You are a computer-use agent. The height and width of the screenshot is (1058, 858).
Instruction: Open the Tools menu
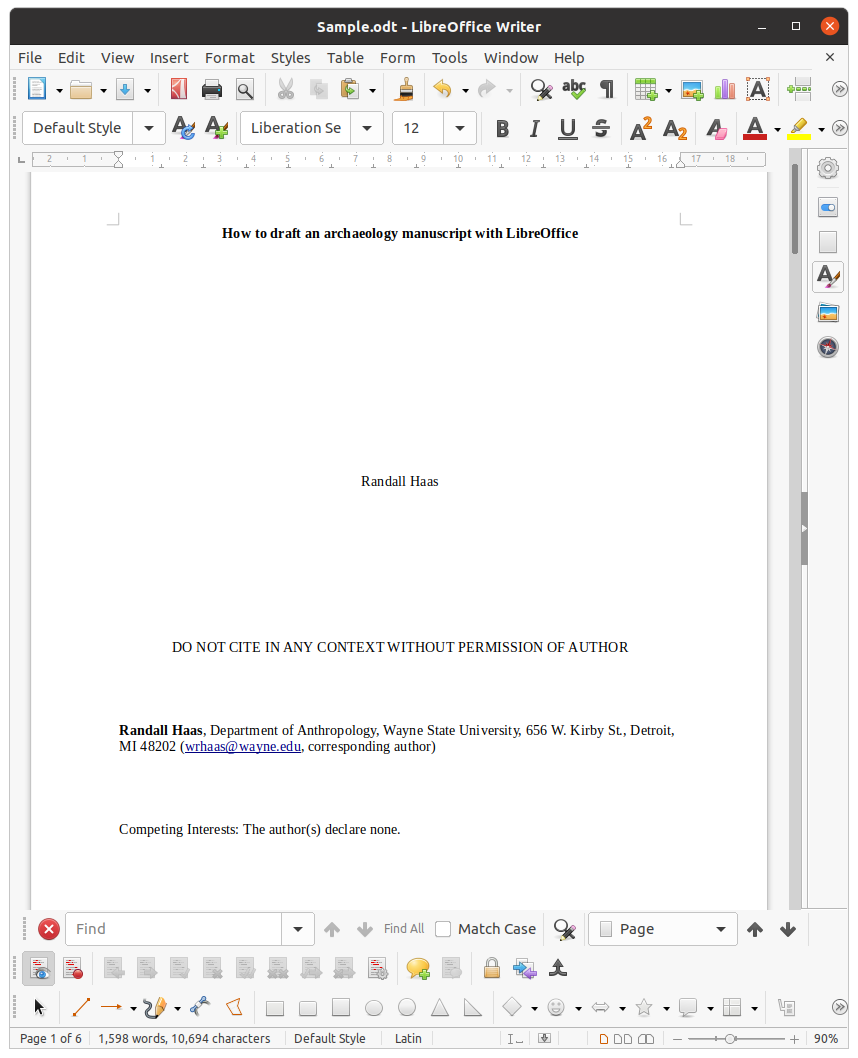[x=449, y=58]
